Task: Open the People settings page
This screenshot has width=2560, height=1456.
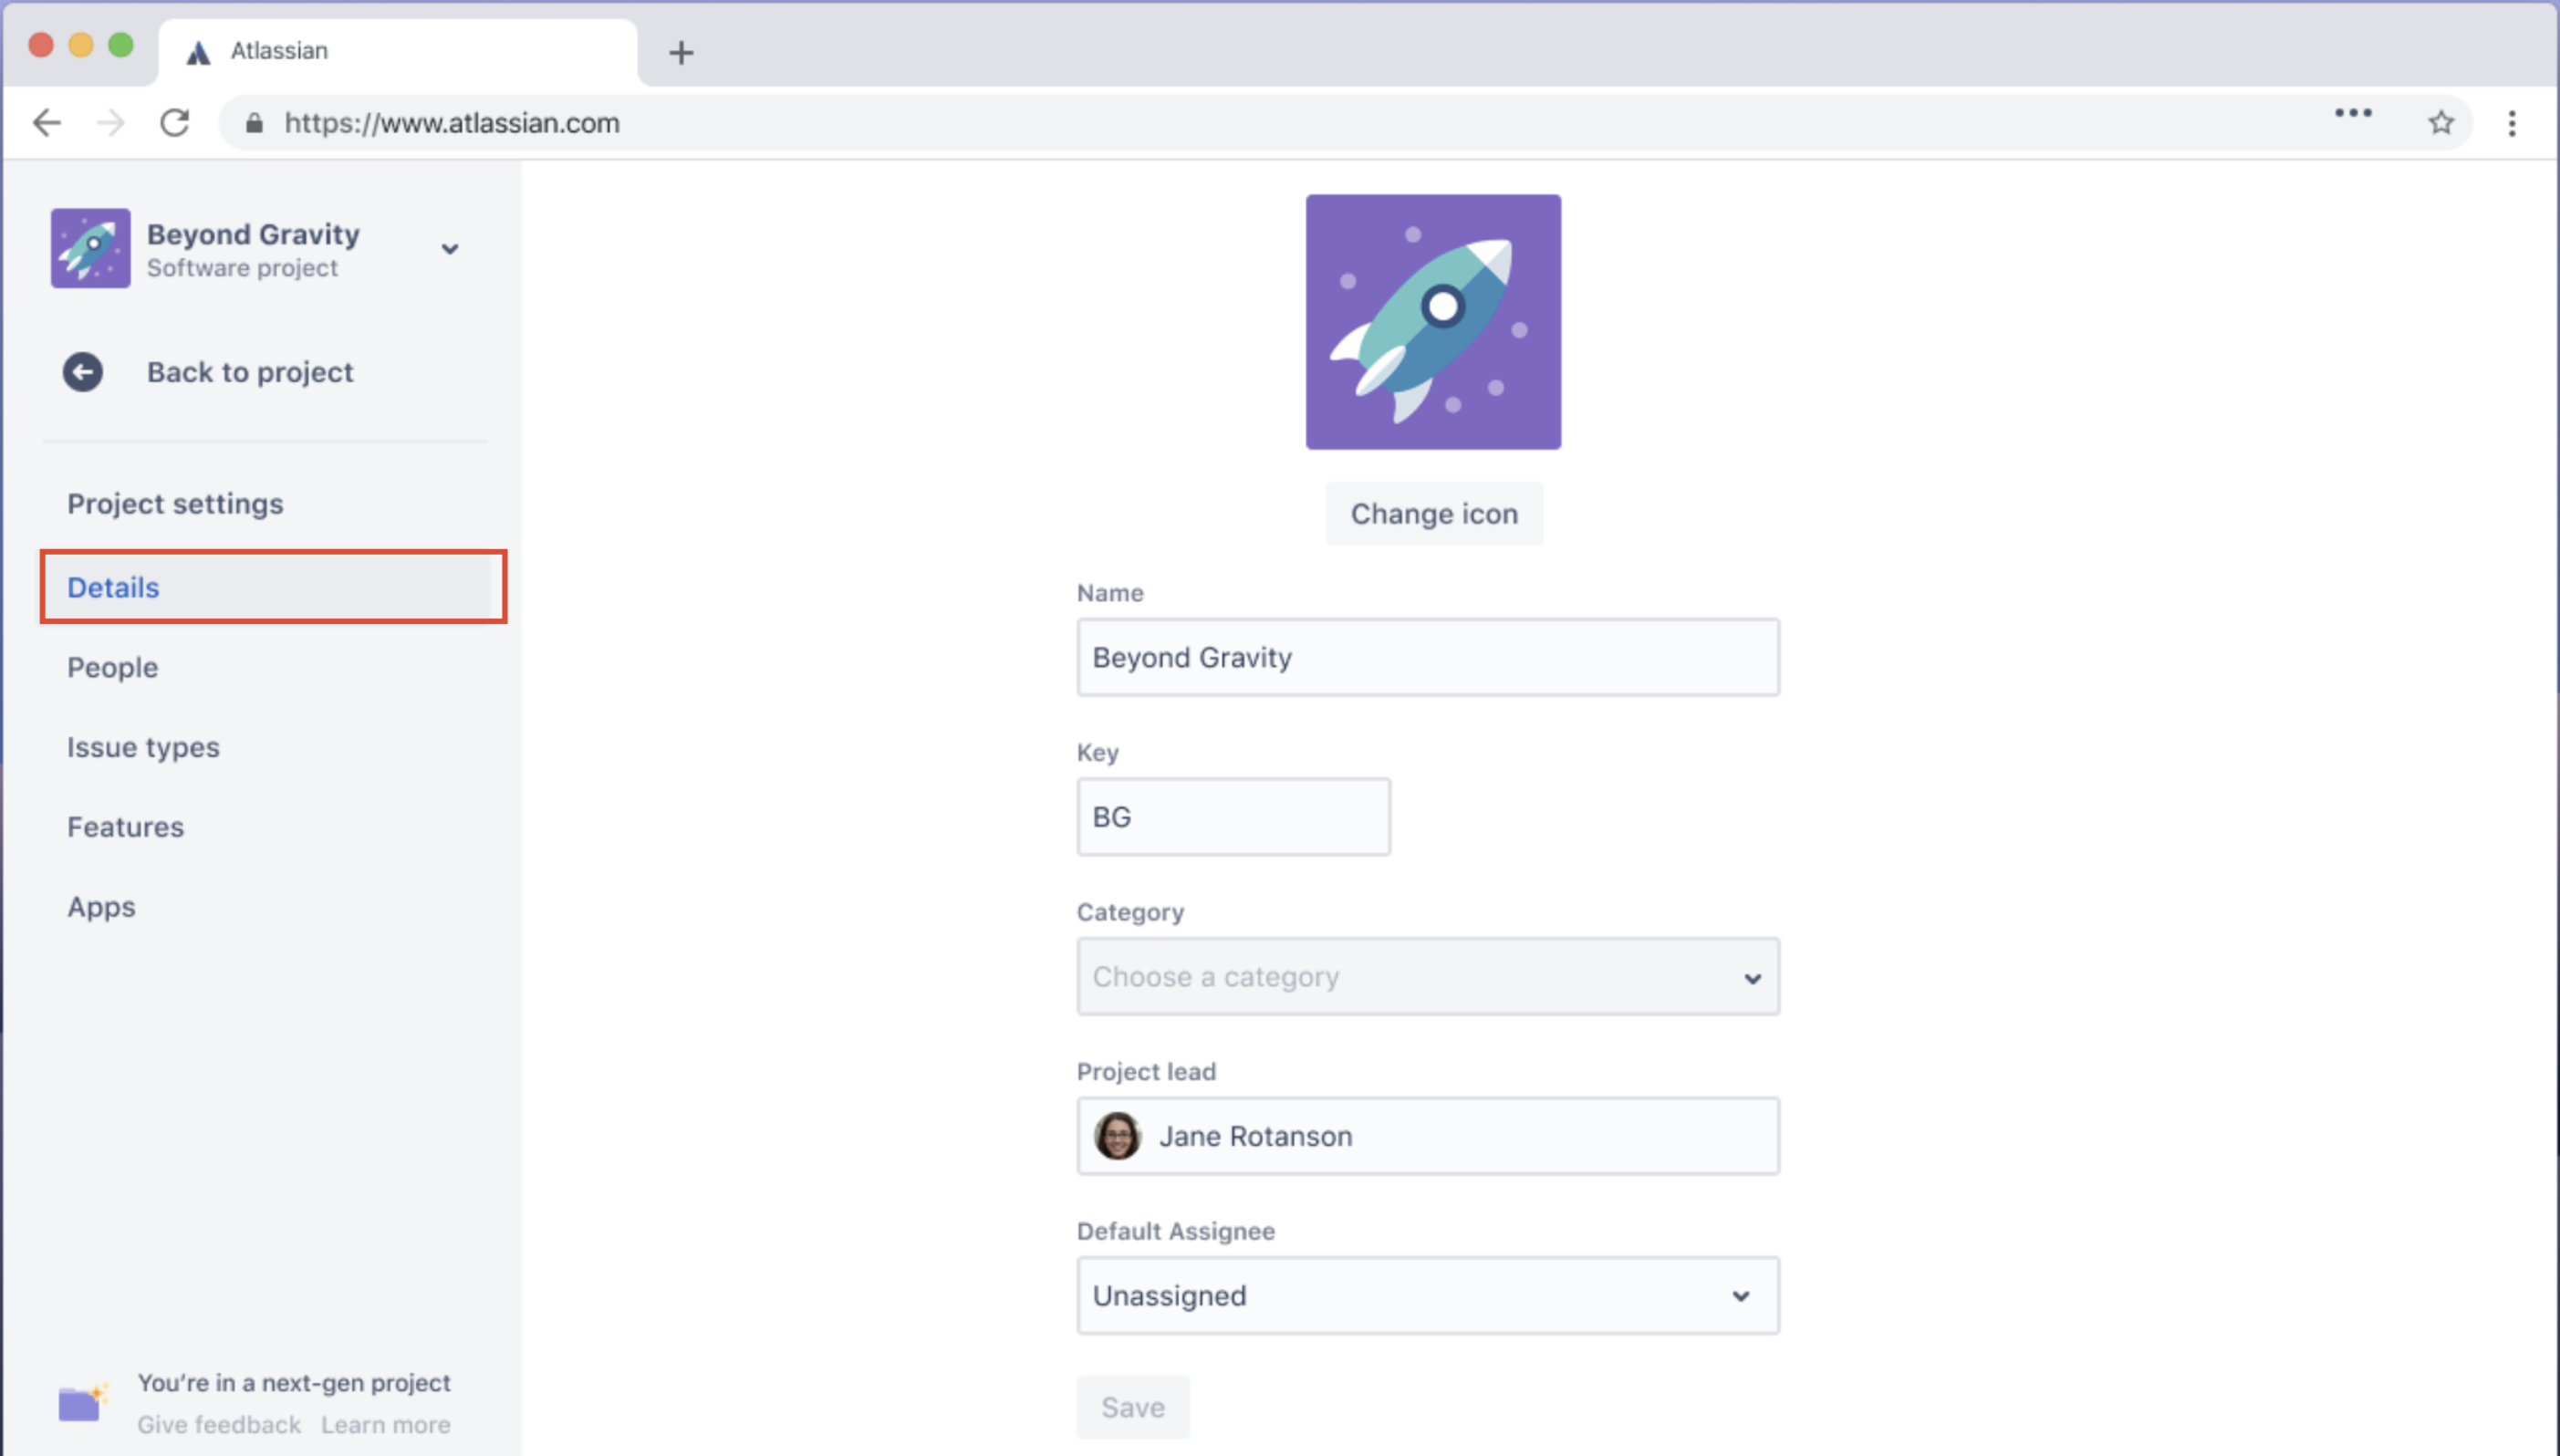Action: [x=112, y=667]
